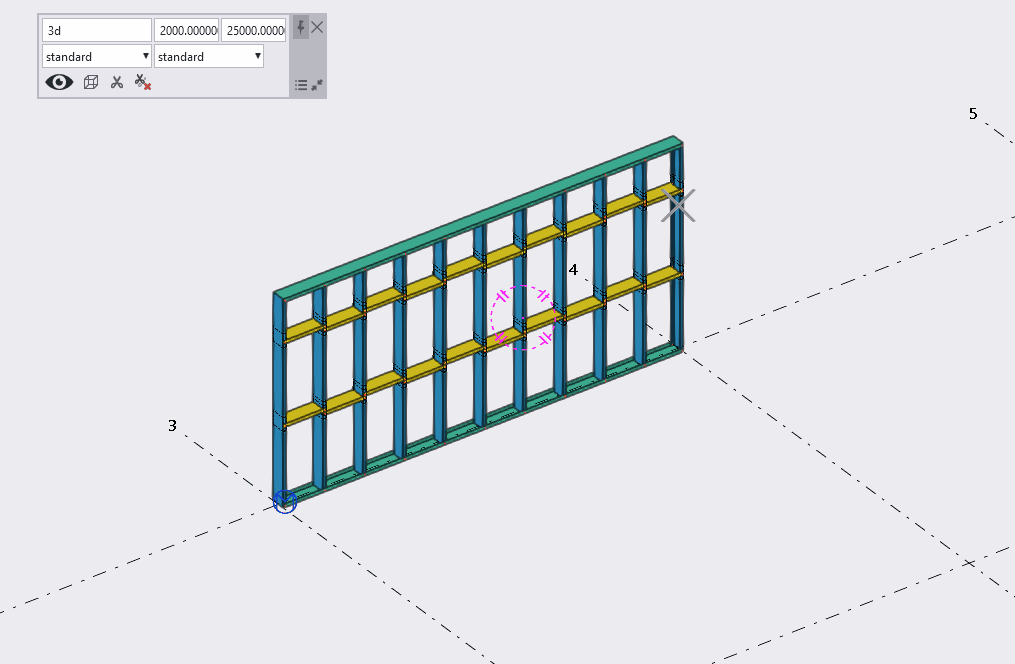Click the view name field containing 3d
1015x664 pixels.
pos(97,30)
